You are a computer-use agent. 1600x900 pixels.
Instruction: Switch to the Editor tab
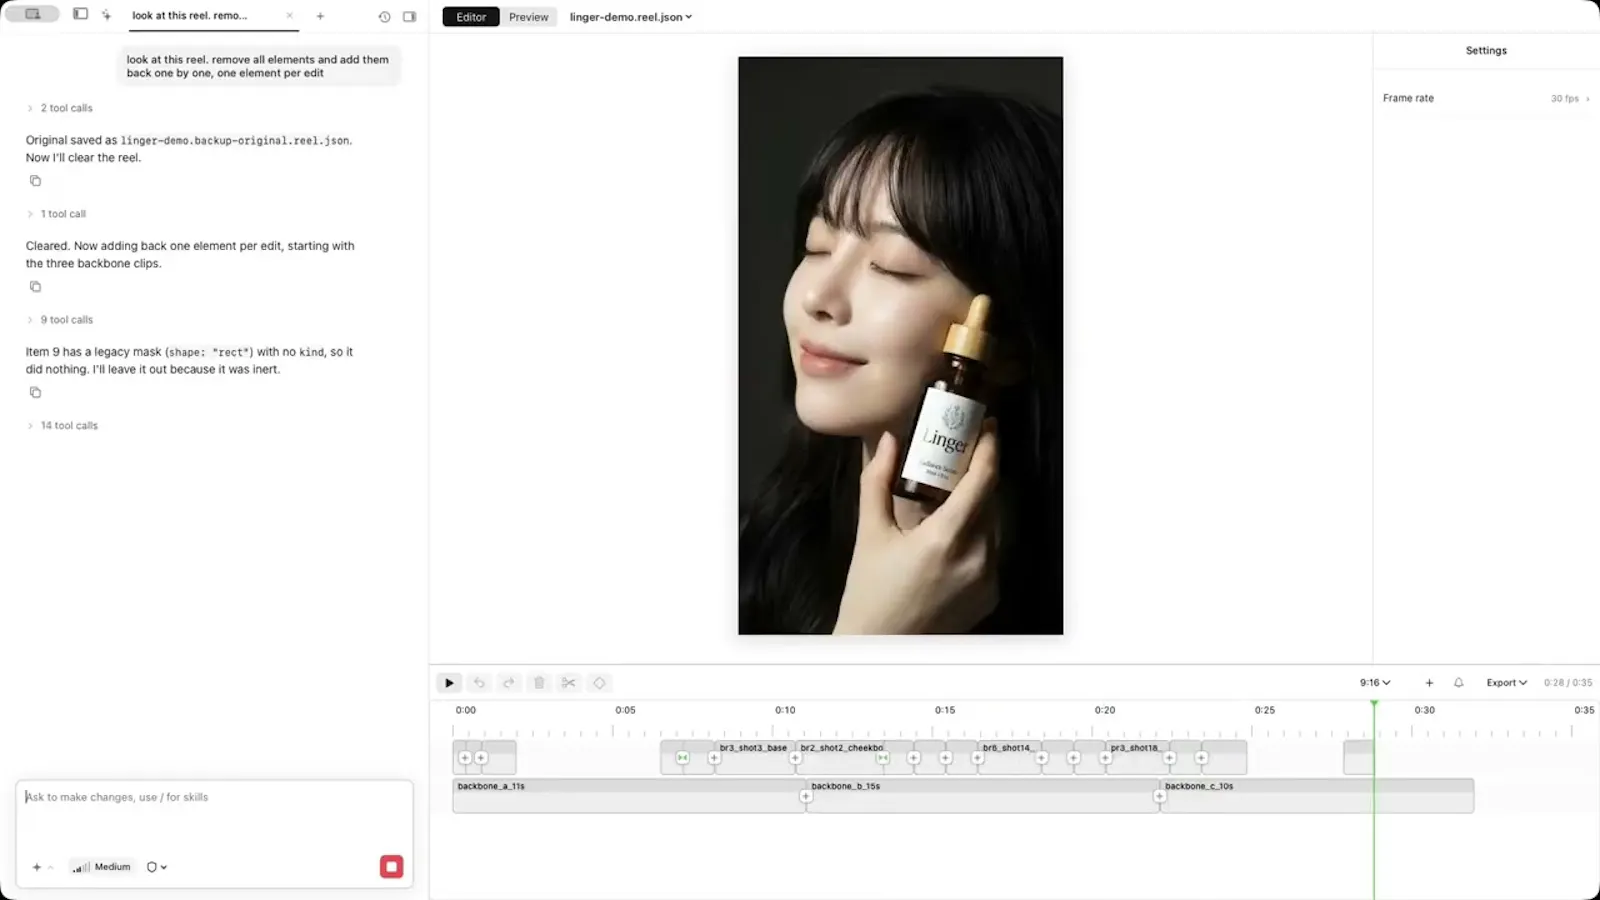point(471,17)
